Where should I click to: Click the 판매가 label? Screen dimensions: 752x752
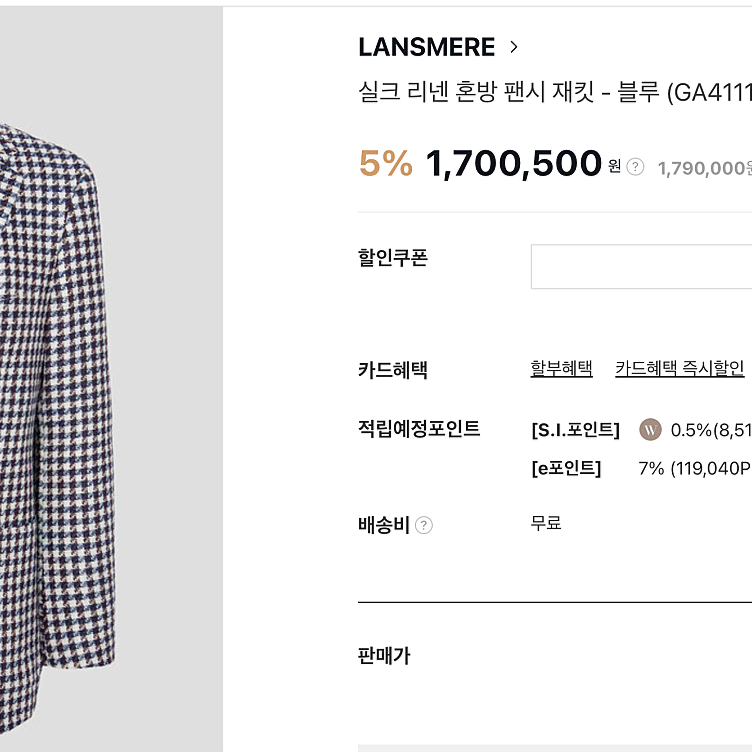pos(384,655)
